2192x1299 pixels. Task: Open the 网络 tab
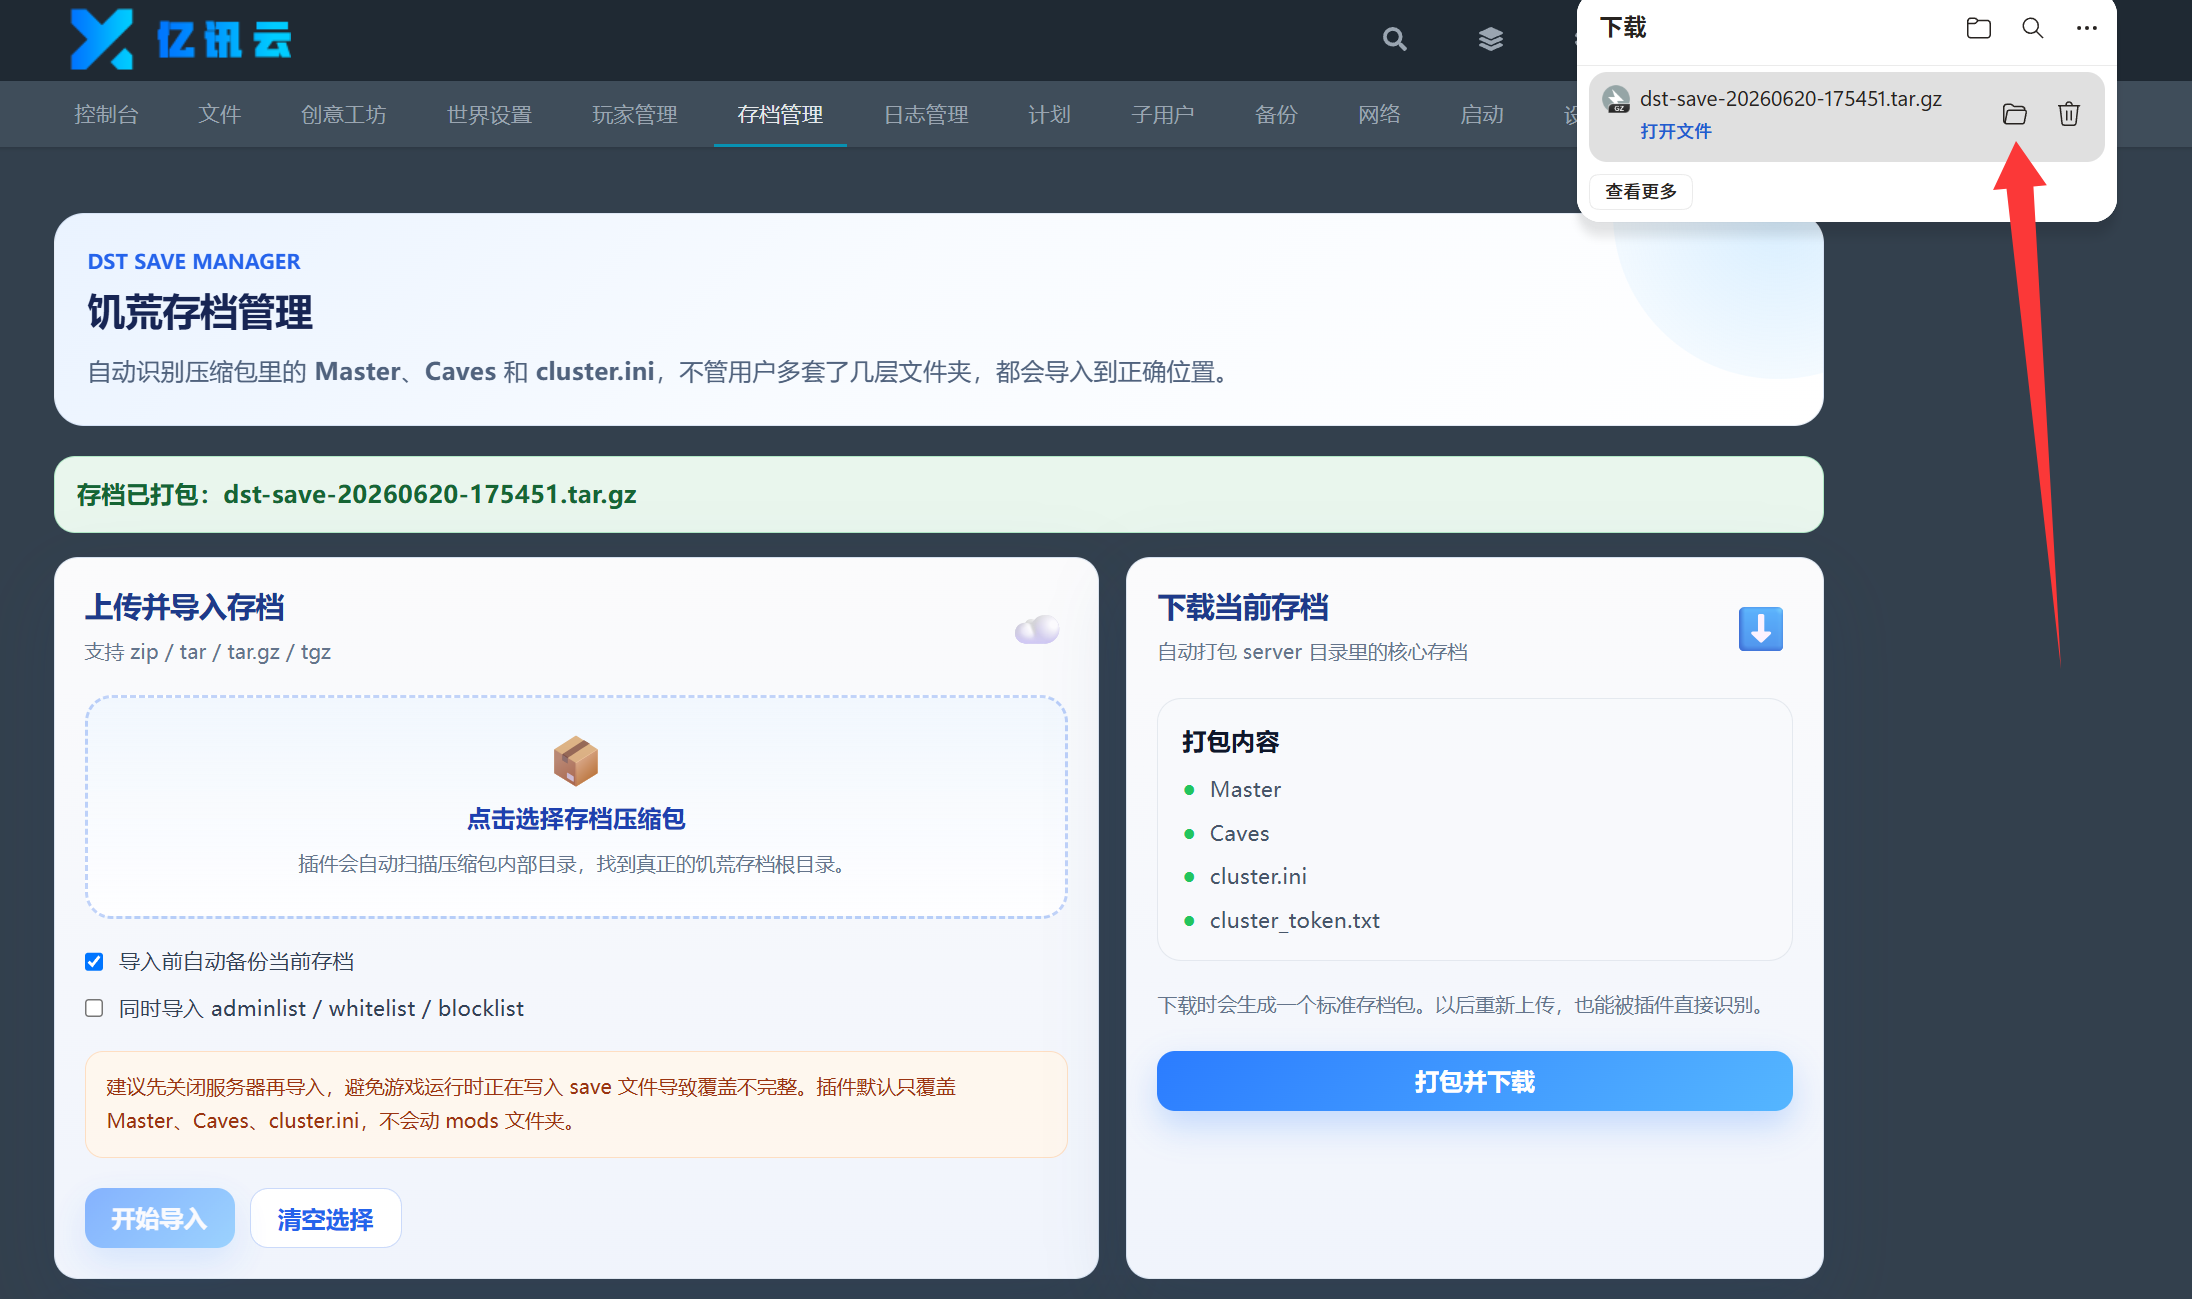click(1379, 115)
